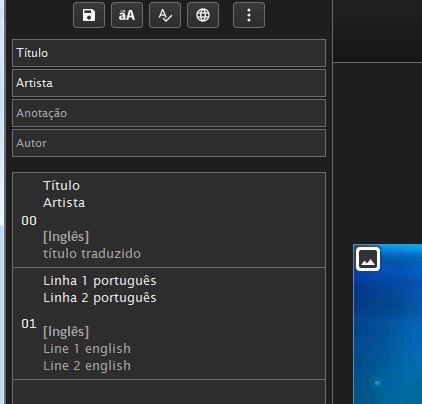Image resolution: width=422 pixels, height=404 pixels.
Task: Focus the Título input field
Action: (169, 53)
